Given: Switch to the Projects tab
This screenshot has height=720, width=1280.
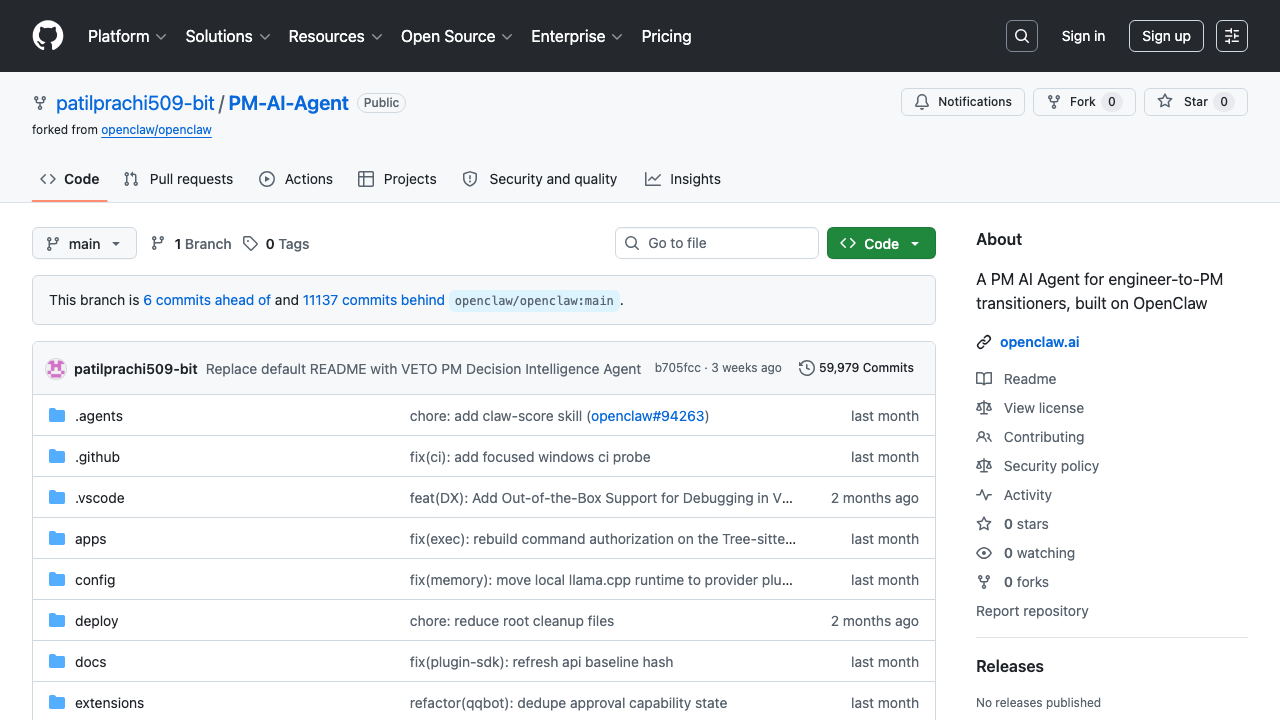Looking at the screenshot, I should pyautogui.click(x=397, y=179).
